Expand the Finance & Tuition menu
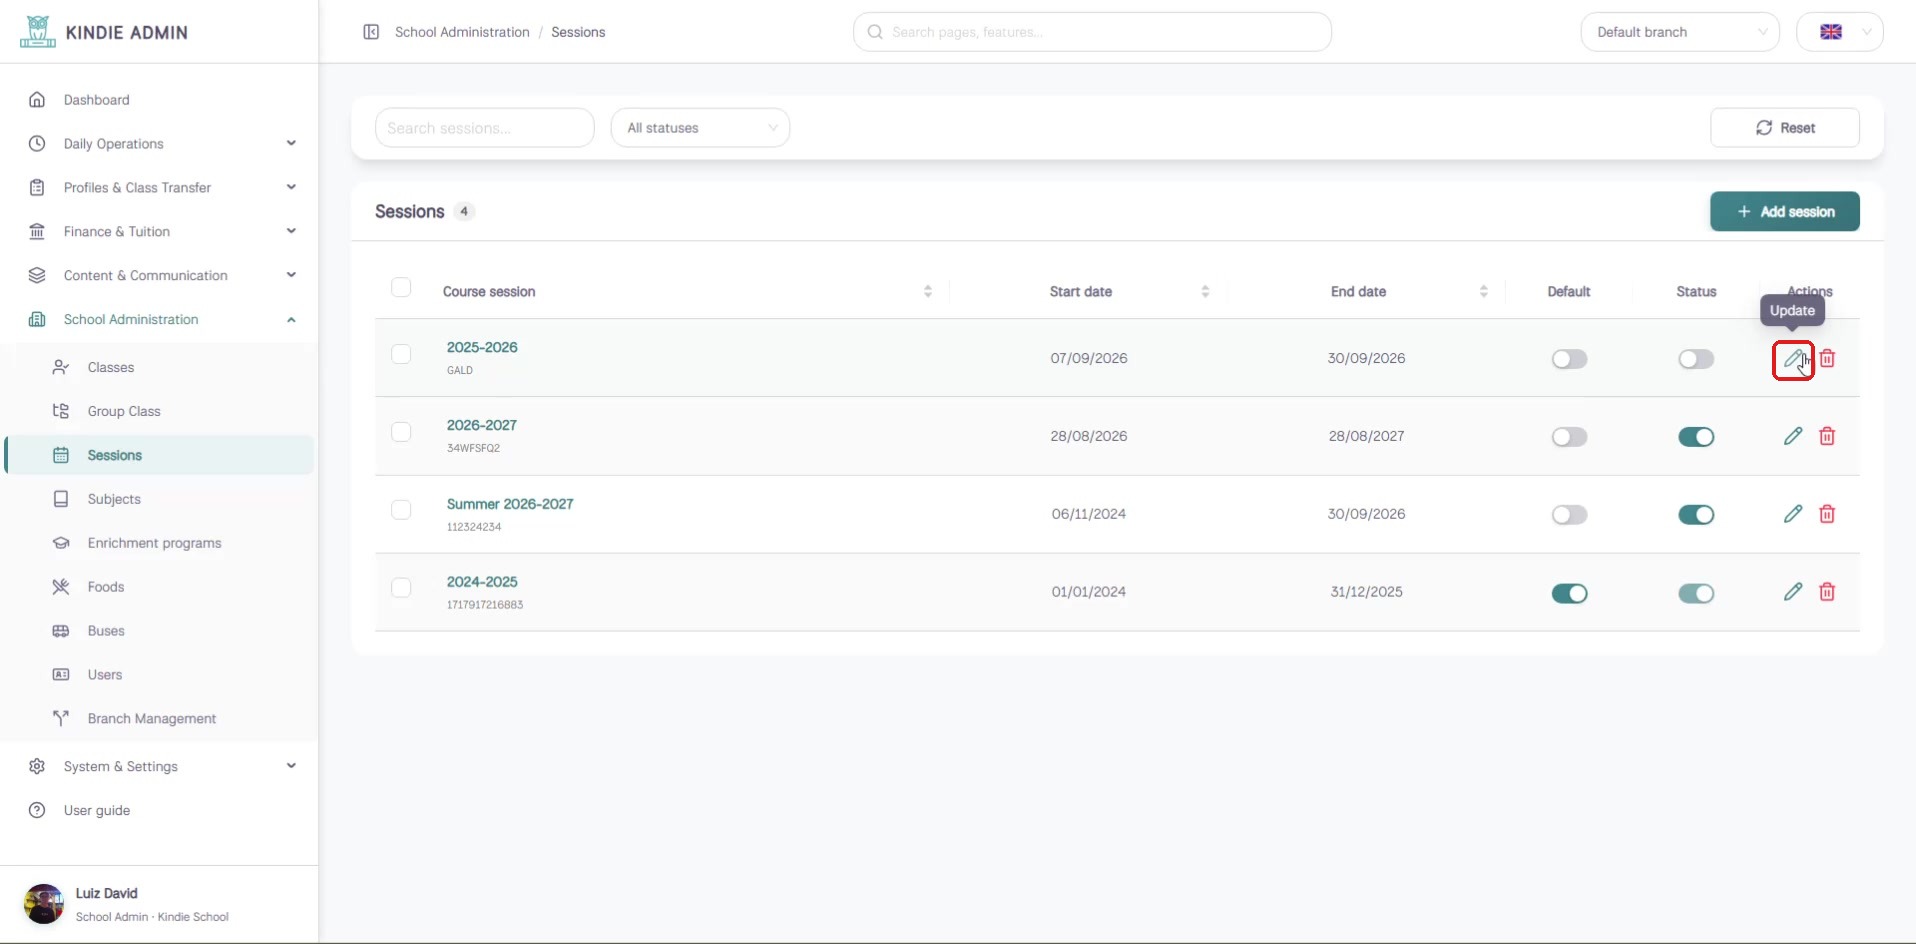The width and height of the screenshot is (1916, 944). pos(160,231)
